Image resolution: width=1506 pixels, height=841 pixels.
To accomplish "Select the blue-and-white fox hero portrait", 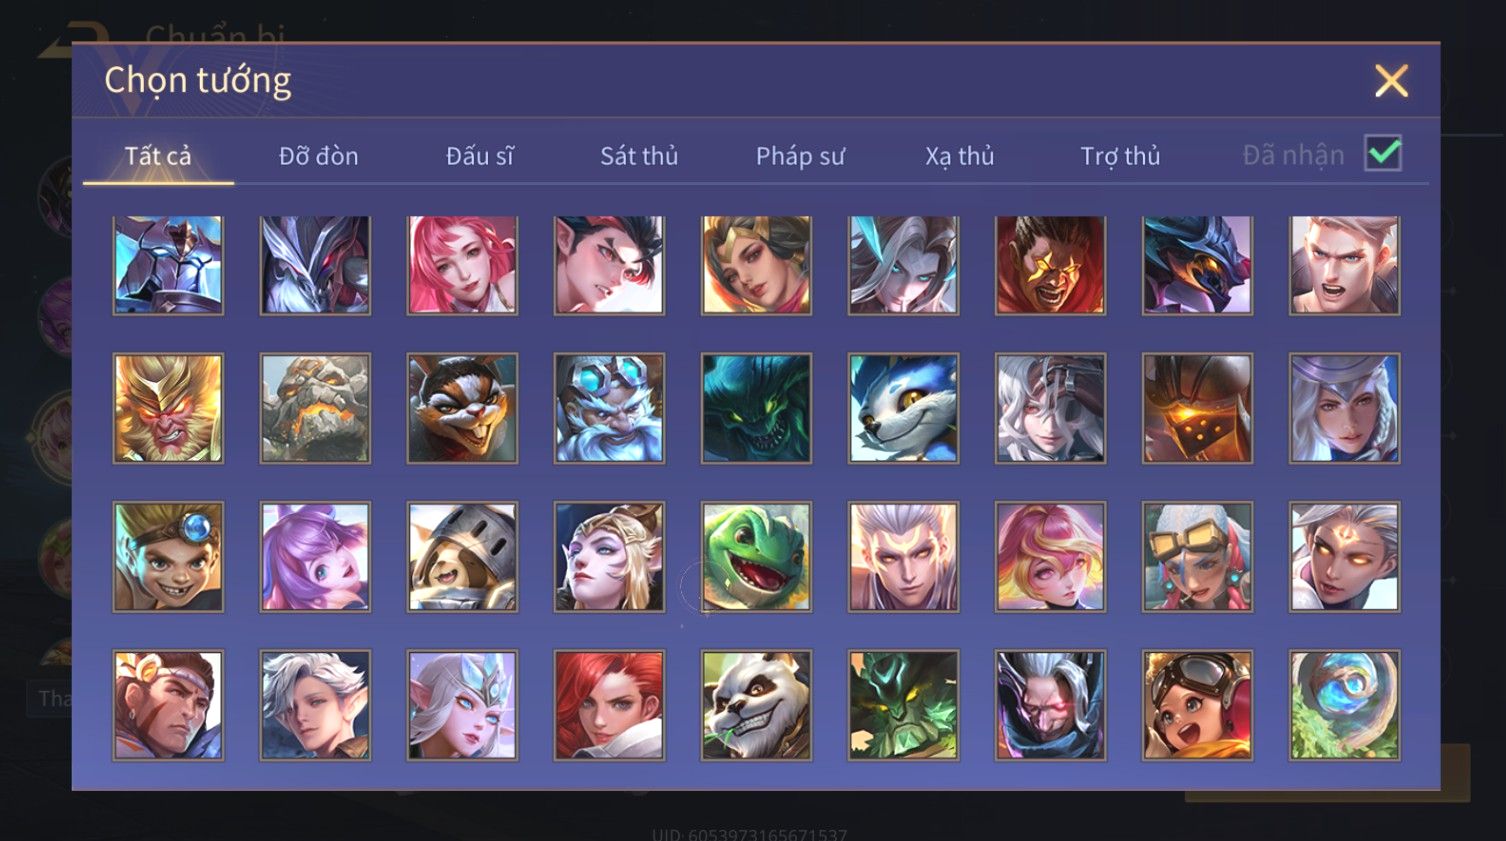I will tap(903, 408).
